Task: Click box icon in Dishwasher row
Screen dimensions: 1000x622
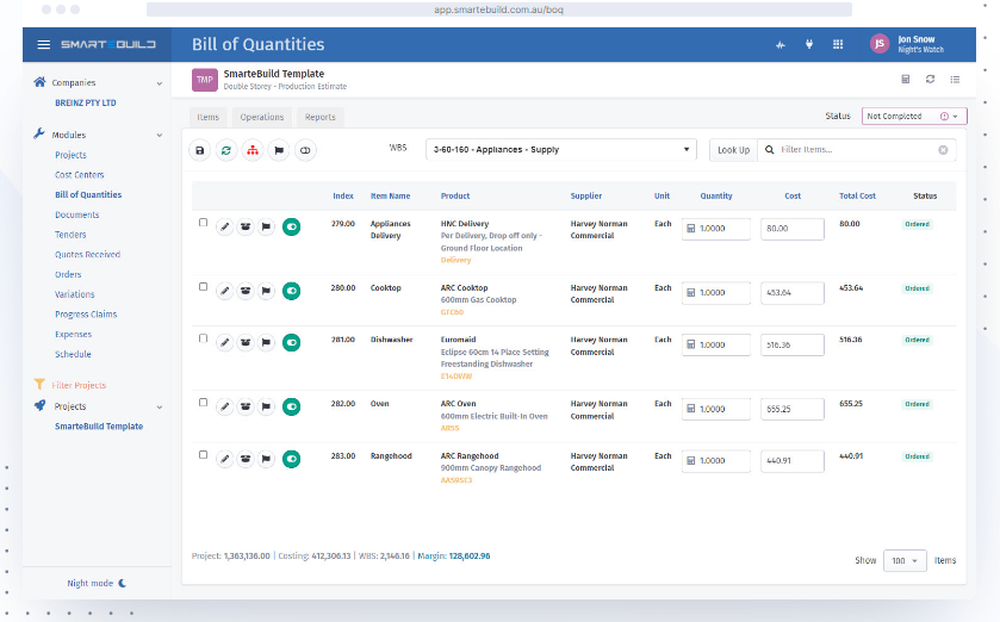Action: [246, 343]
